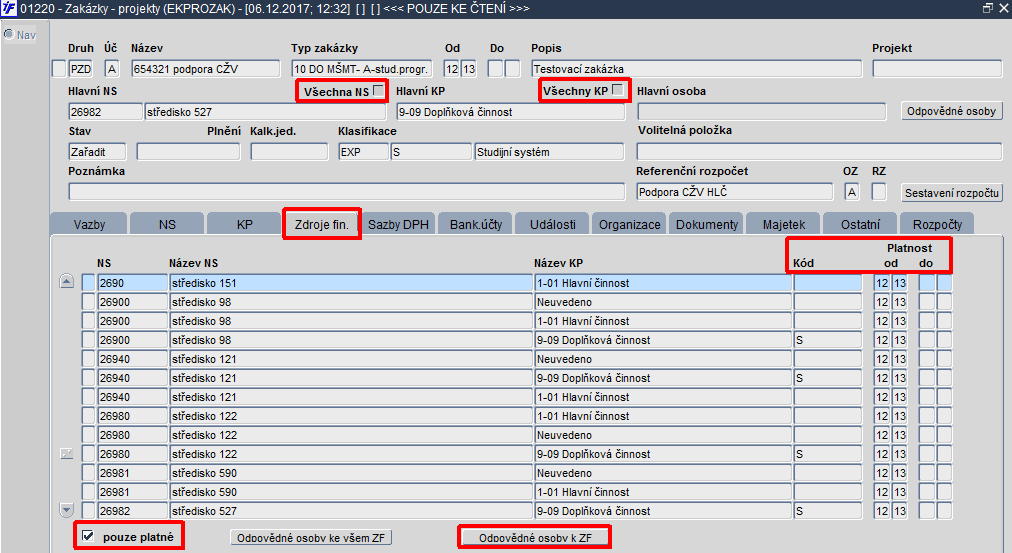Select the cell středisko 151
This screenshot has height=553, width=1012.
click(x=350, y=283)
